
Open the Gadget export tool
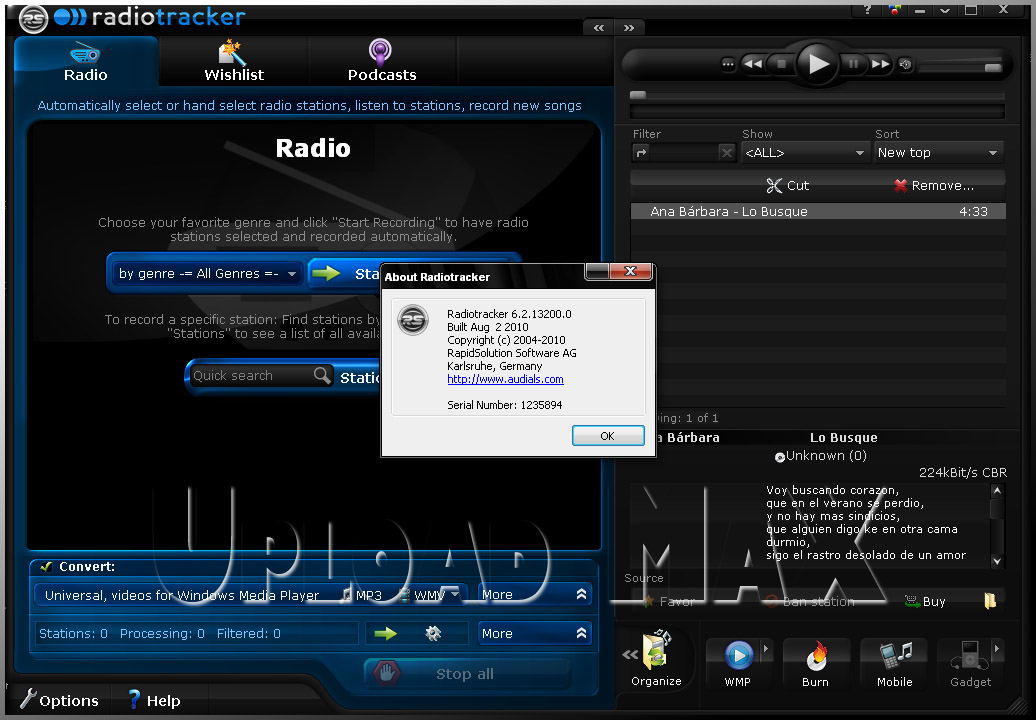coord(970,664)
